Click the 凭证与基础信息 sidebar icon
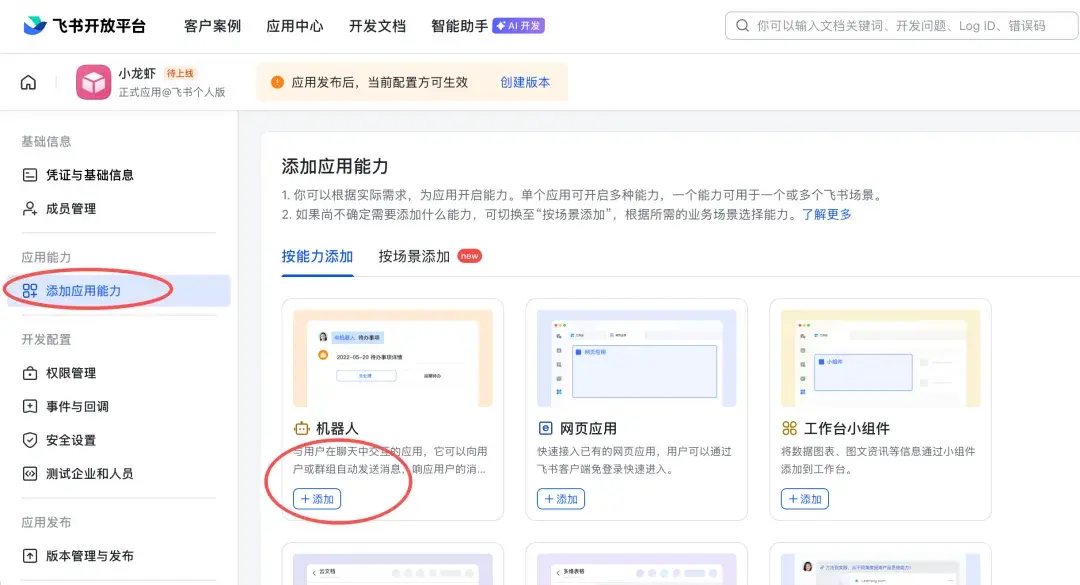1080x585 pixels. (x=30, y=175)
